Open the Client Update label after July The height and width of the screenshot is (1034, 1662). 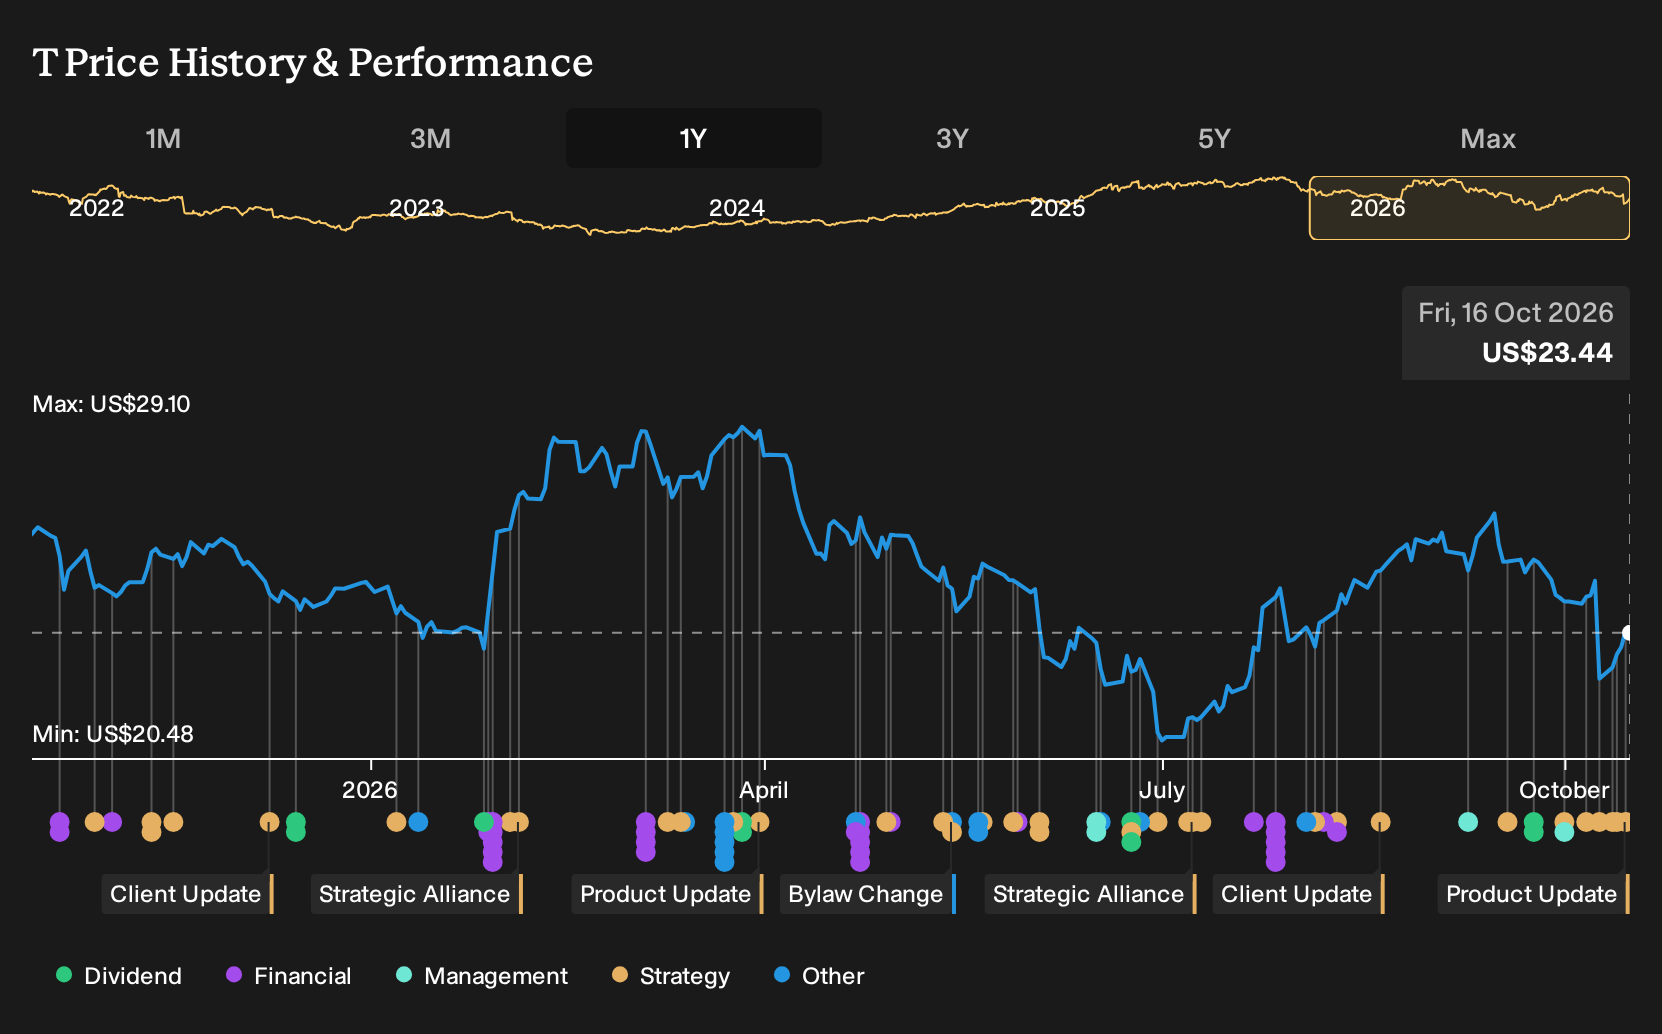(x=1297, y=894)
